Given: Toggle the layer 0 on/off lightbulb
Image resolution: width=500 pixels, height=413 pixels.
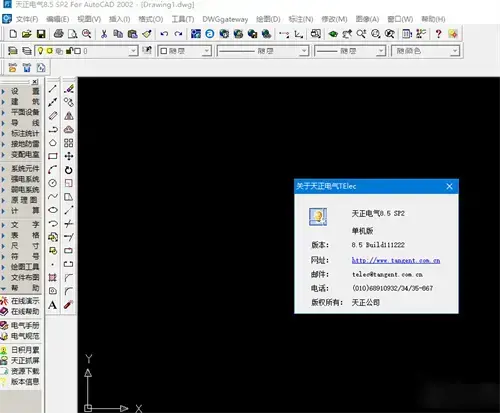Looking at the screenshot, I should point(40,51).
